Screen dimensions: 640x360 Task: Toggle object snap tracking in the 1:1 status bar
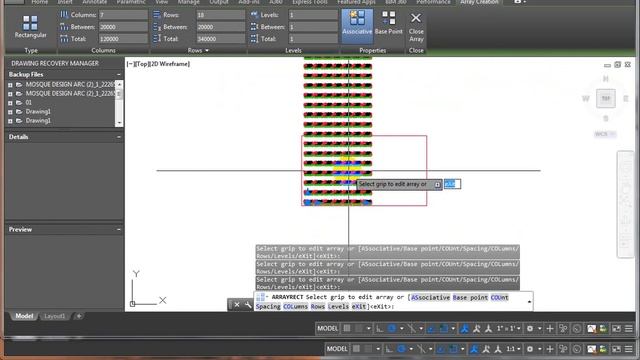coord(441,349)
